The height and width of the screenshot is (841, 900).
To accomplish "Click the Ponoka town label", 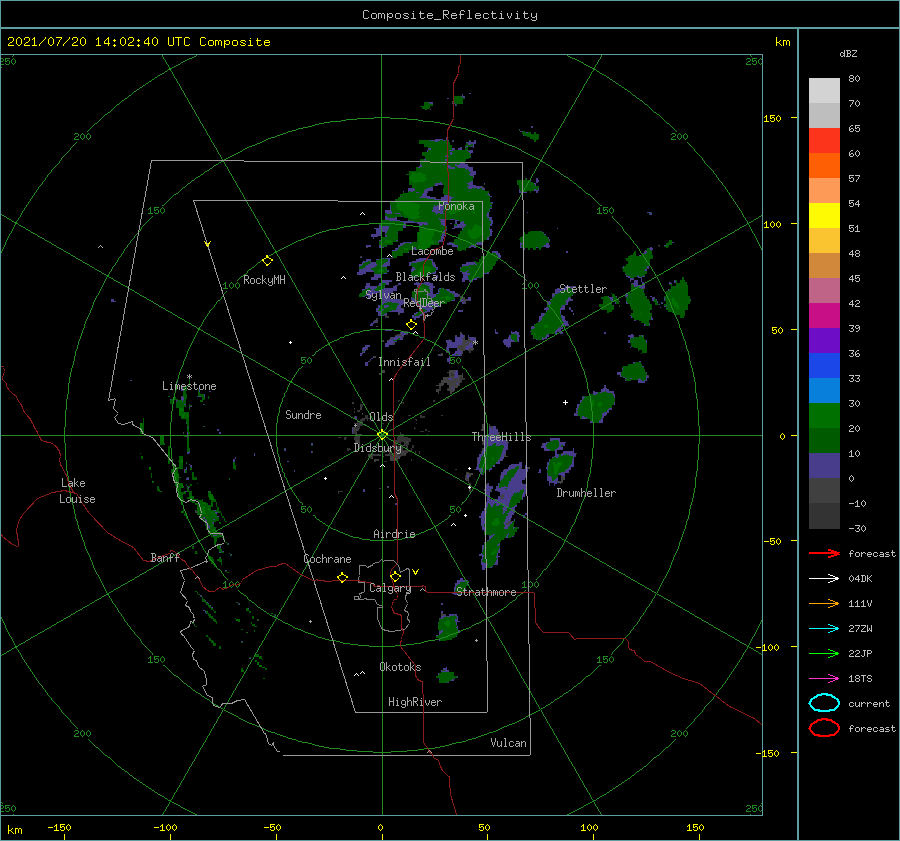I will click(456, 206).
